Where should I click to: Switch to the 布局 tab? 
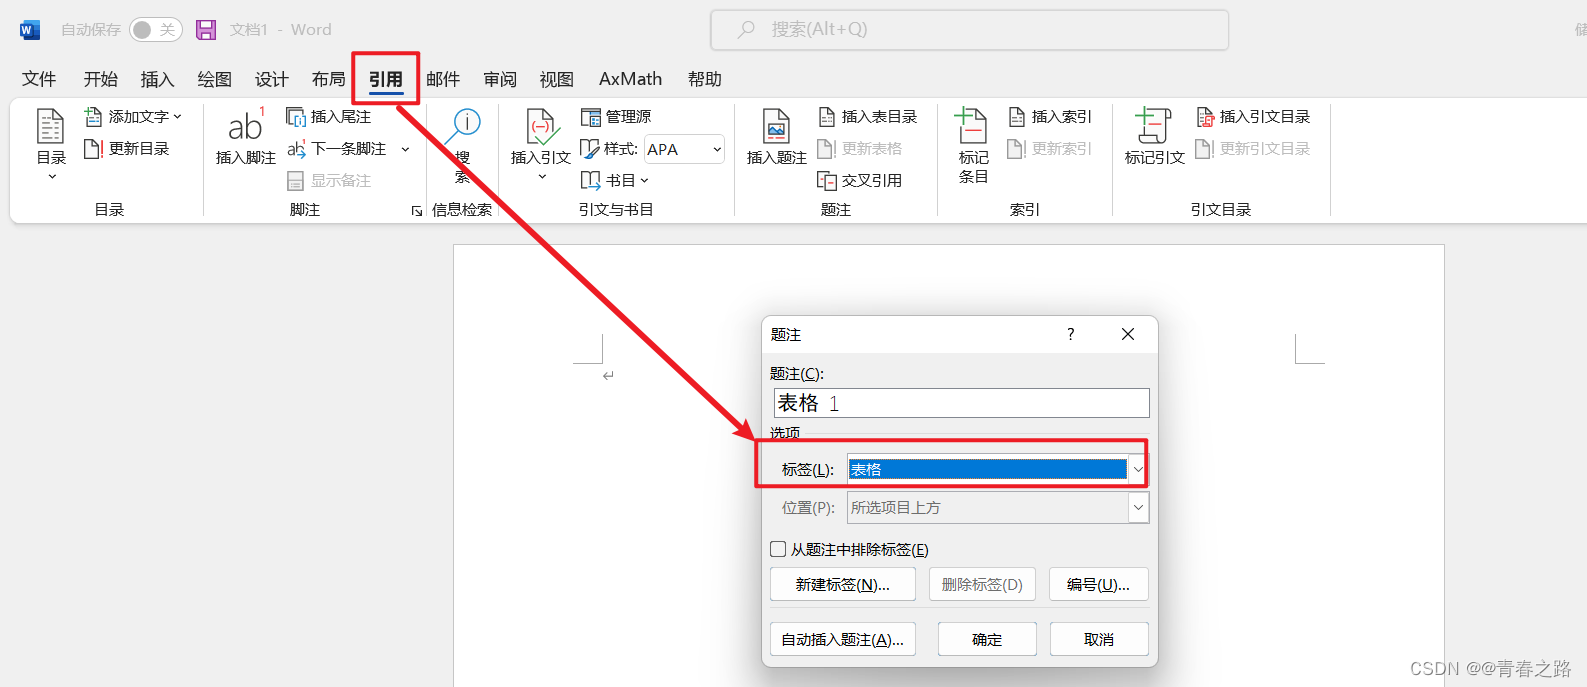click(329, 79)
